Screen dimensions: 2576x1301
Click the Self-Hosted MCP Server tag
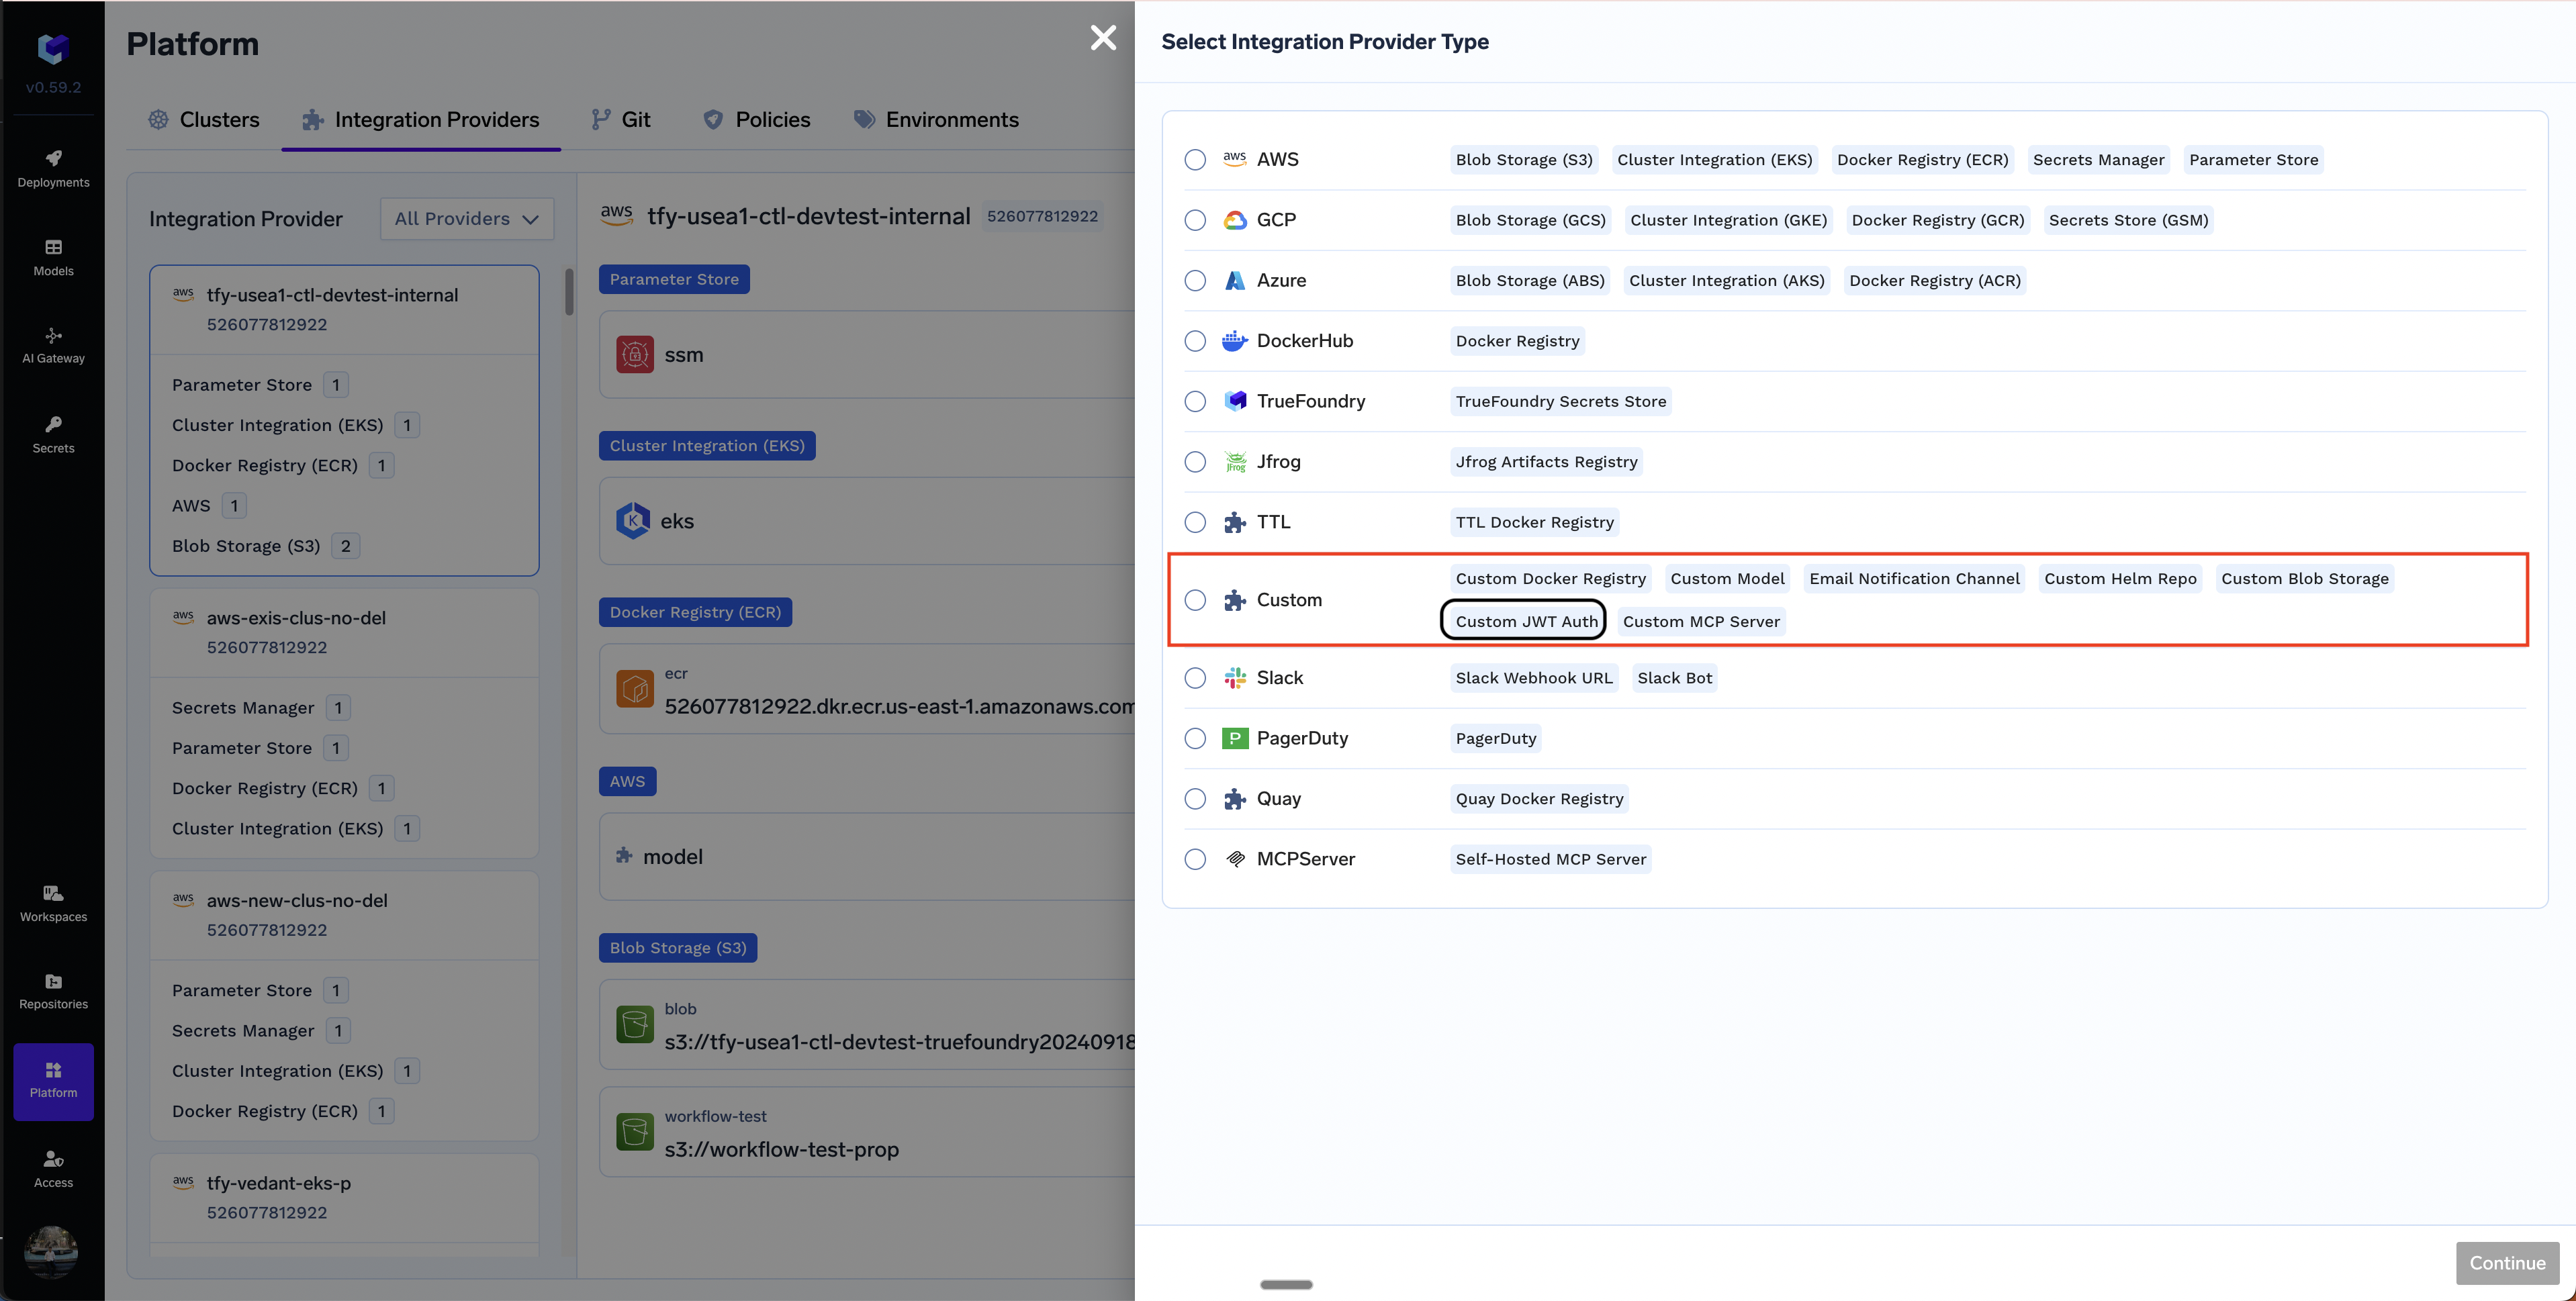tap(1550, 859)
